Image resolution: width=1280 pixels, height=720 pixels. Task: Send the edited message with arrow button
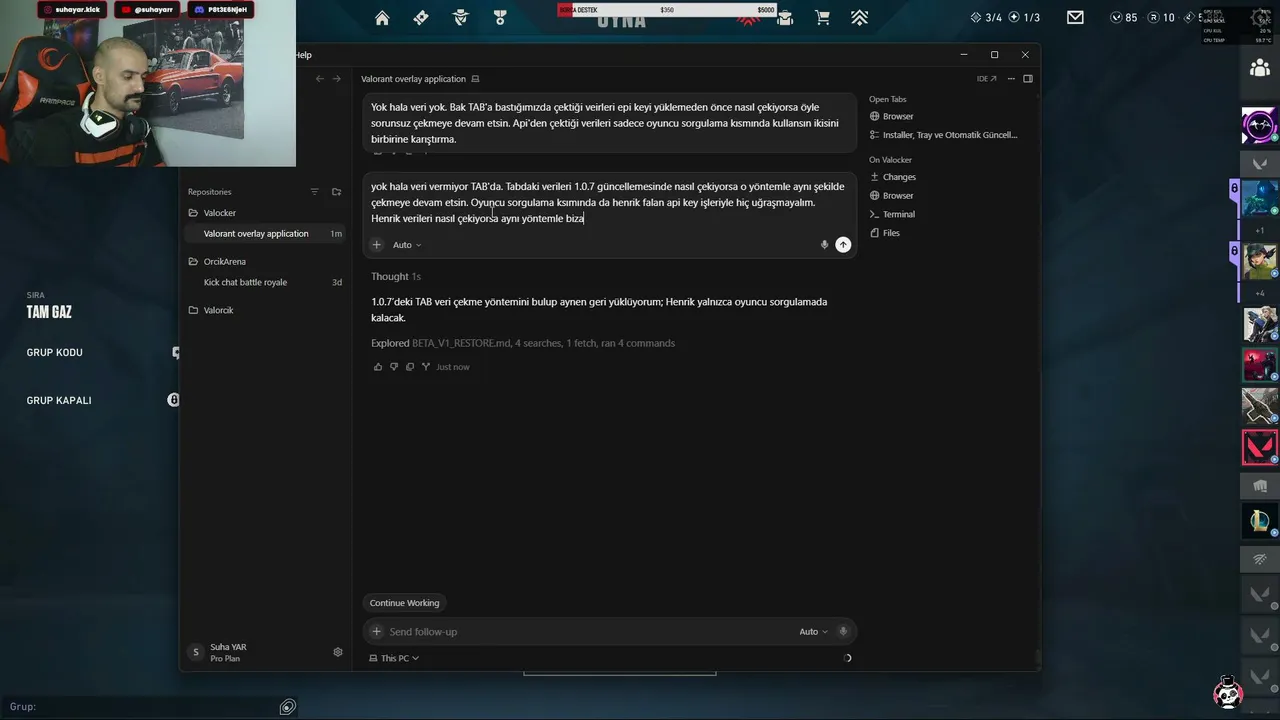(843, 245)
